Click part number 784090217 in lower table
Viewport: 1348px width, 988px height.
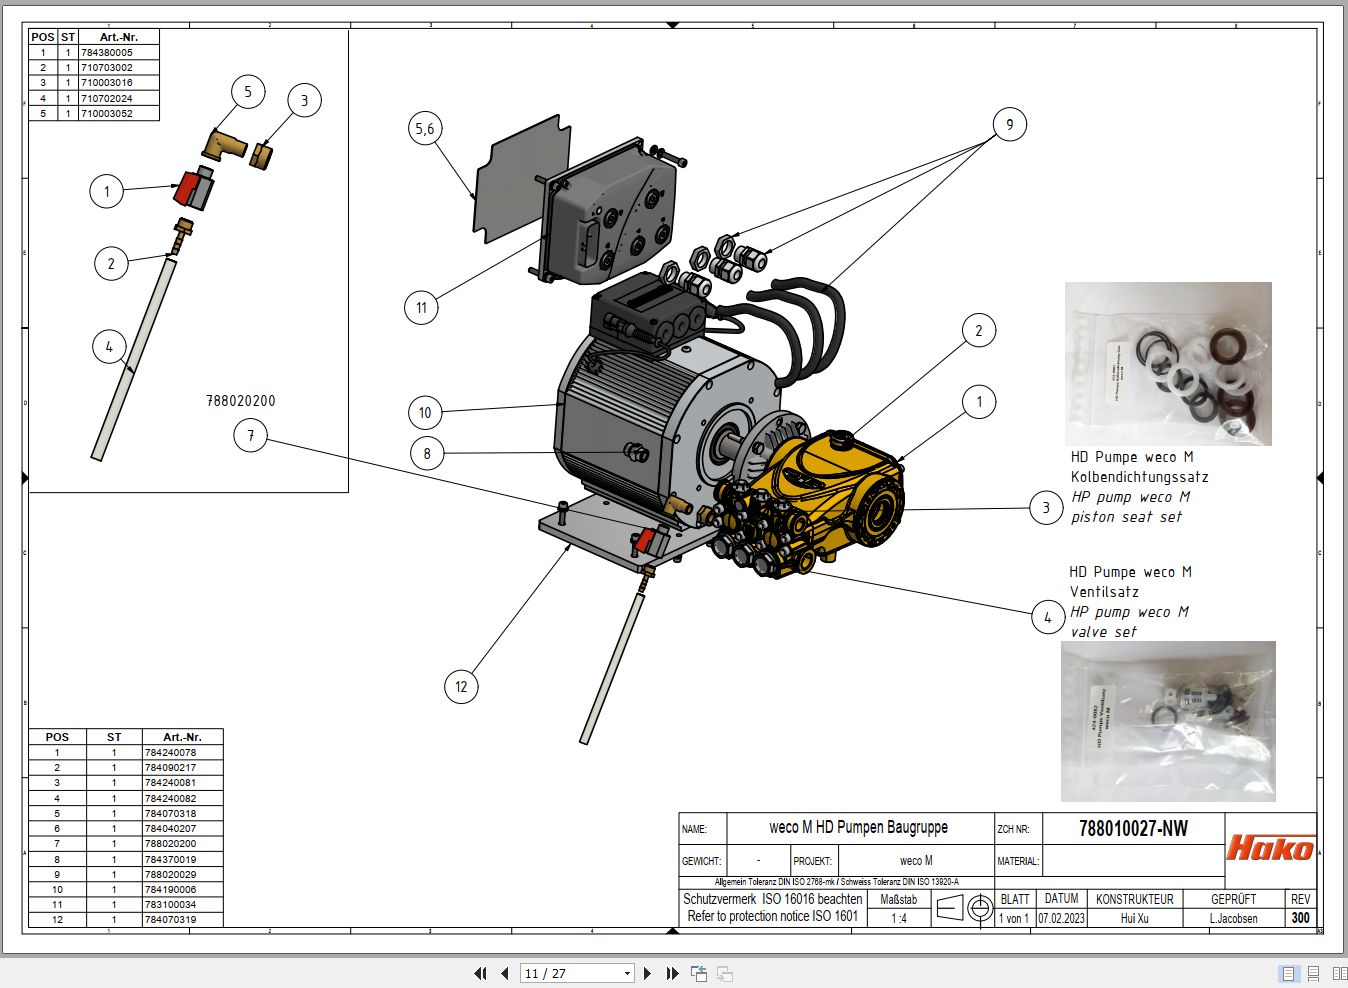point(171,767)
